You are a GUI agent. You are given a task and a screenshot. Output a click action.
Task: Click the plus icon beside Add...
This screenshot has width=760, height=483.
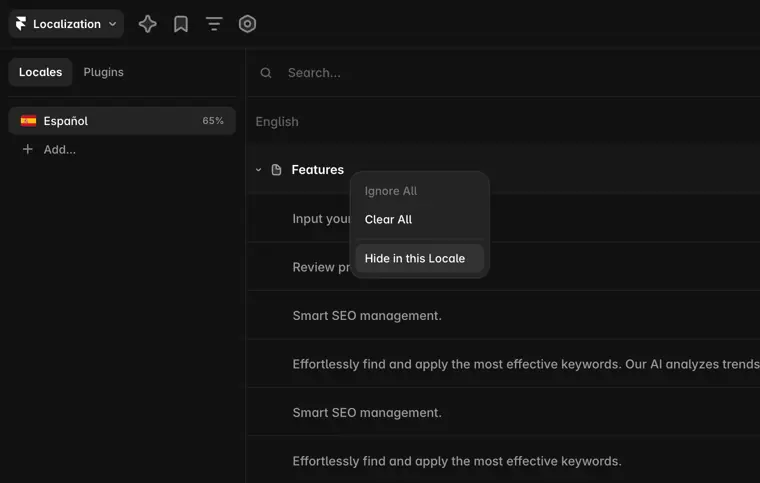click(28, 149)
